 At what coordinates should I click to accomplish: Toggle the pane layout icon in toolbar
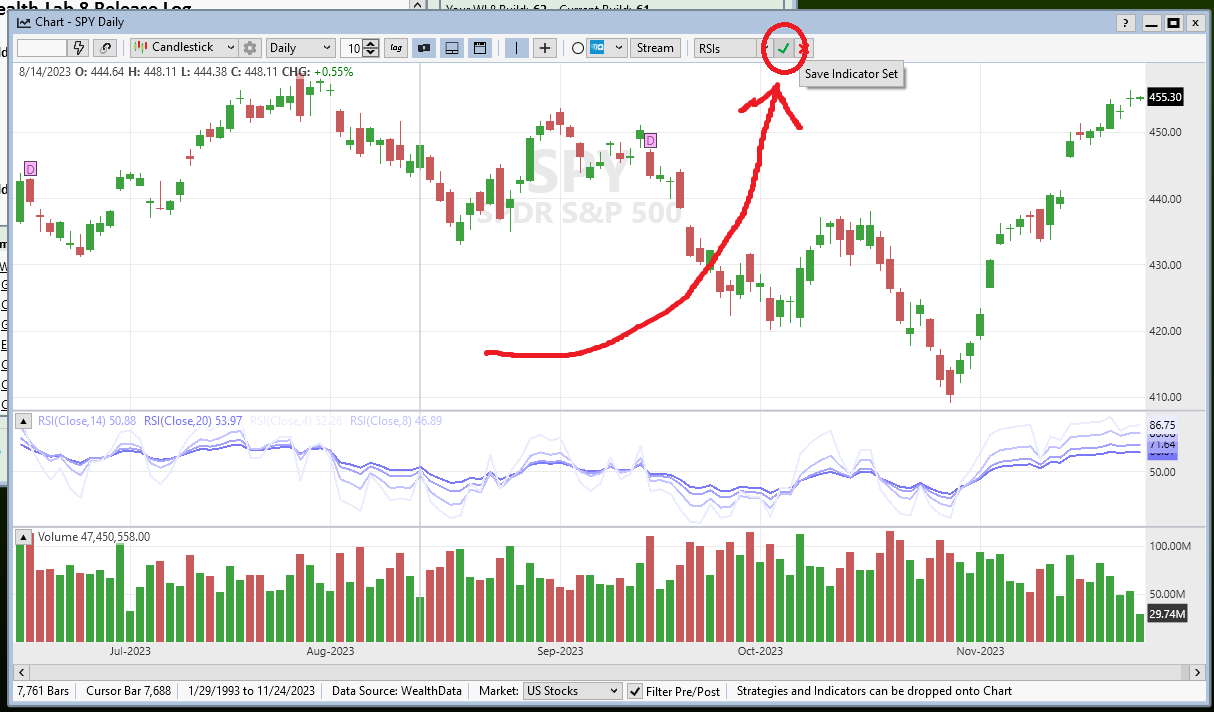coord(451,47)
